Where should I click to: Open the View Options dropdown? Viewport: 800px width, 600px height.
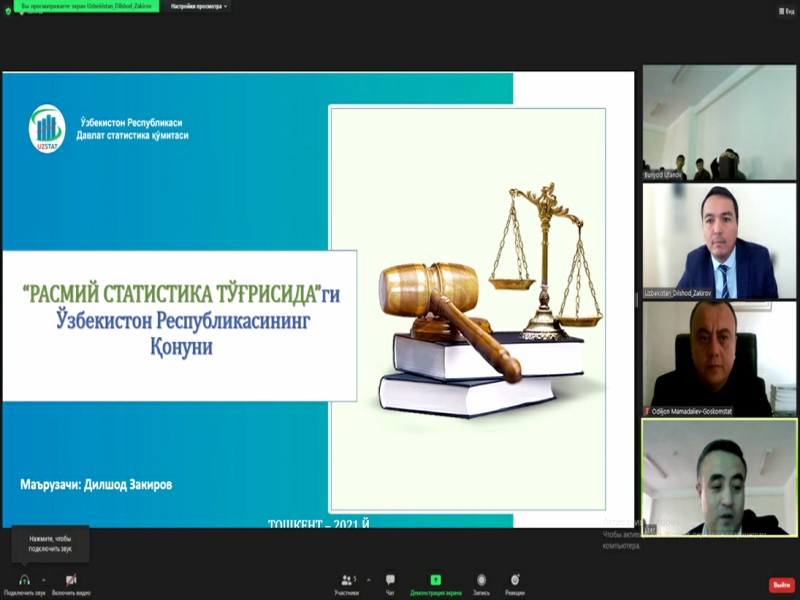[199, 6]
